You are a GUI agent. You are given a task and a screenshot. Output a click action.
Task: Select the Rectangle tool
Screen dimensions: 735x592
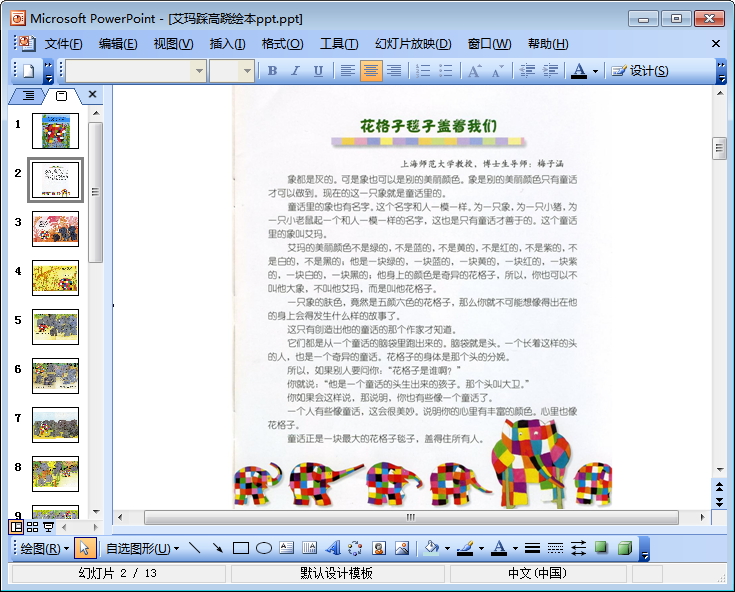(x=240, y=547)
